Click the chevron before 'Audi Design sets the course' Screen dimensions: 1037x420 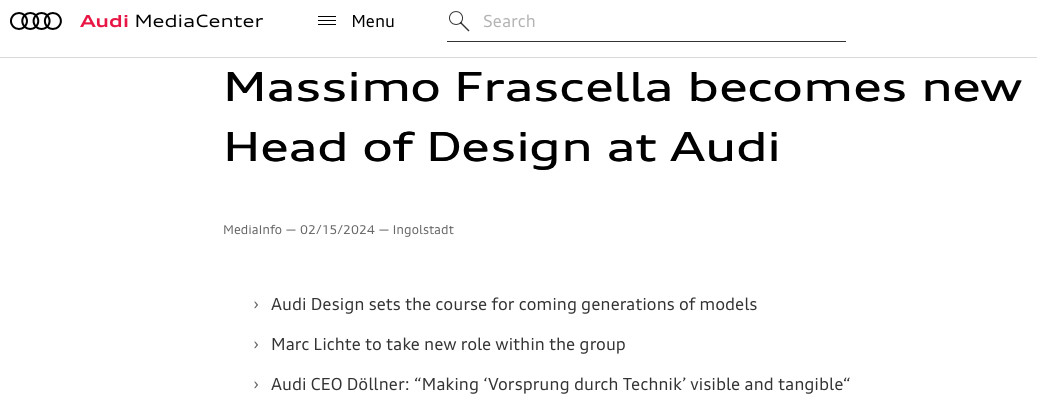click(256, 305)
